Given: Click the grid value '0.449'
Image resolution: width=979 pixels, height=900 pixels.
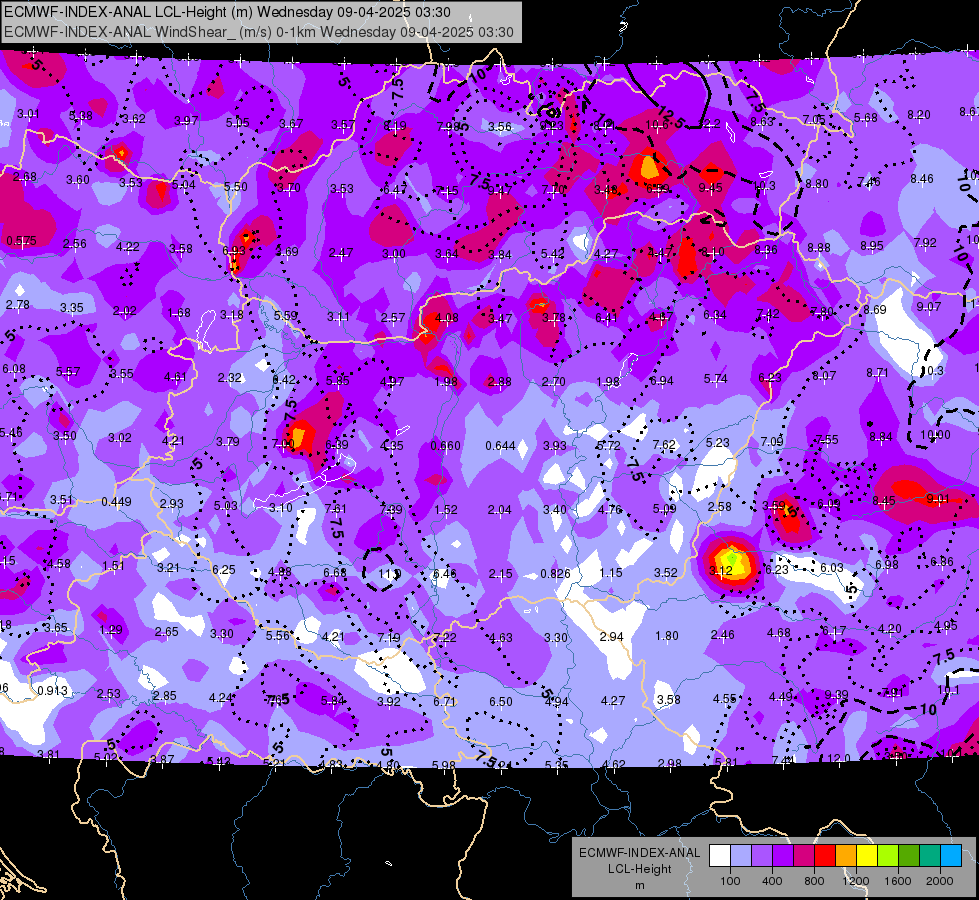Looking at the screenshot, I should point(116,502).
